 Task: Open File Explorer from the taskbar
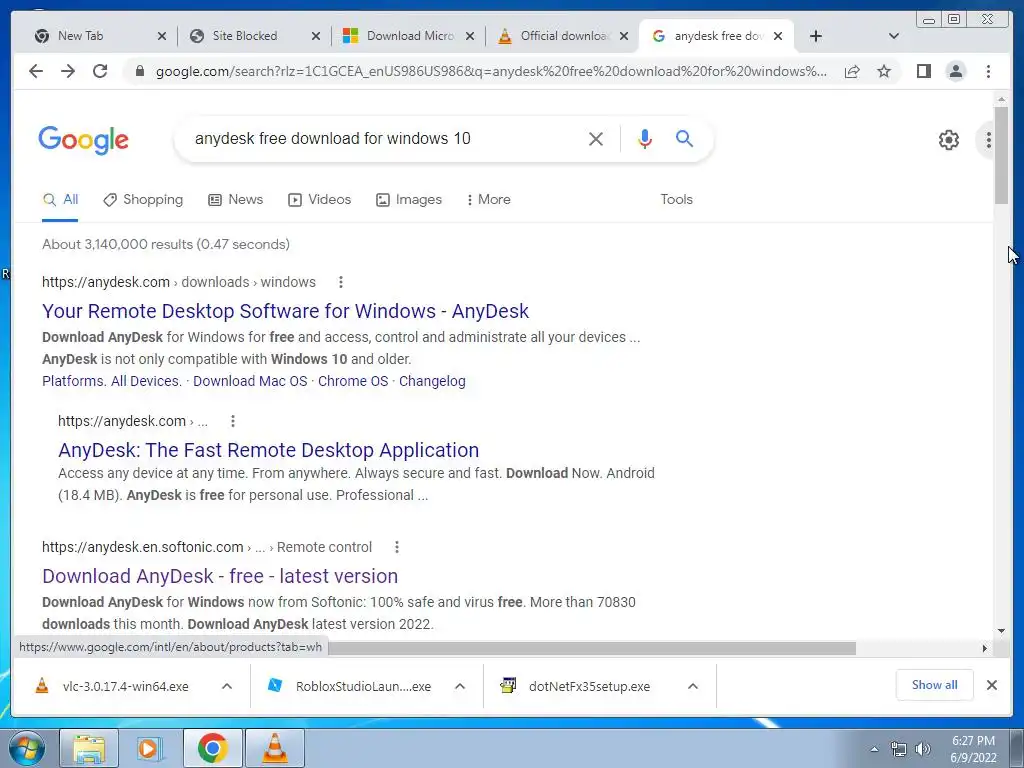click(x=89, y=748)
